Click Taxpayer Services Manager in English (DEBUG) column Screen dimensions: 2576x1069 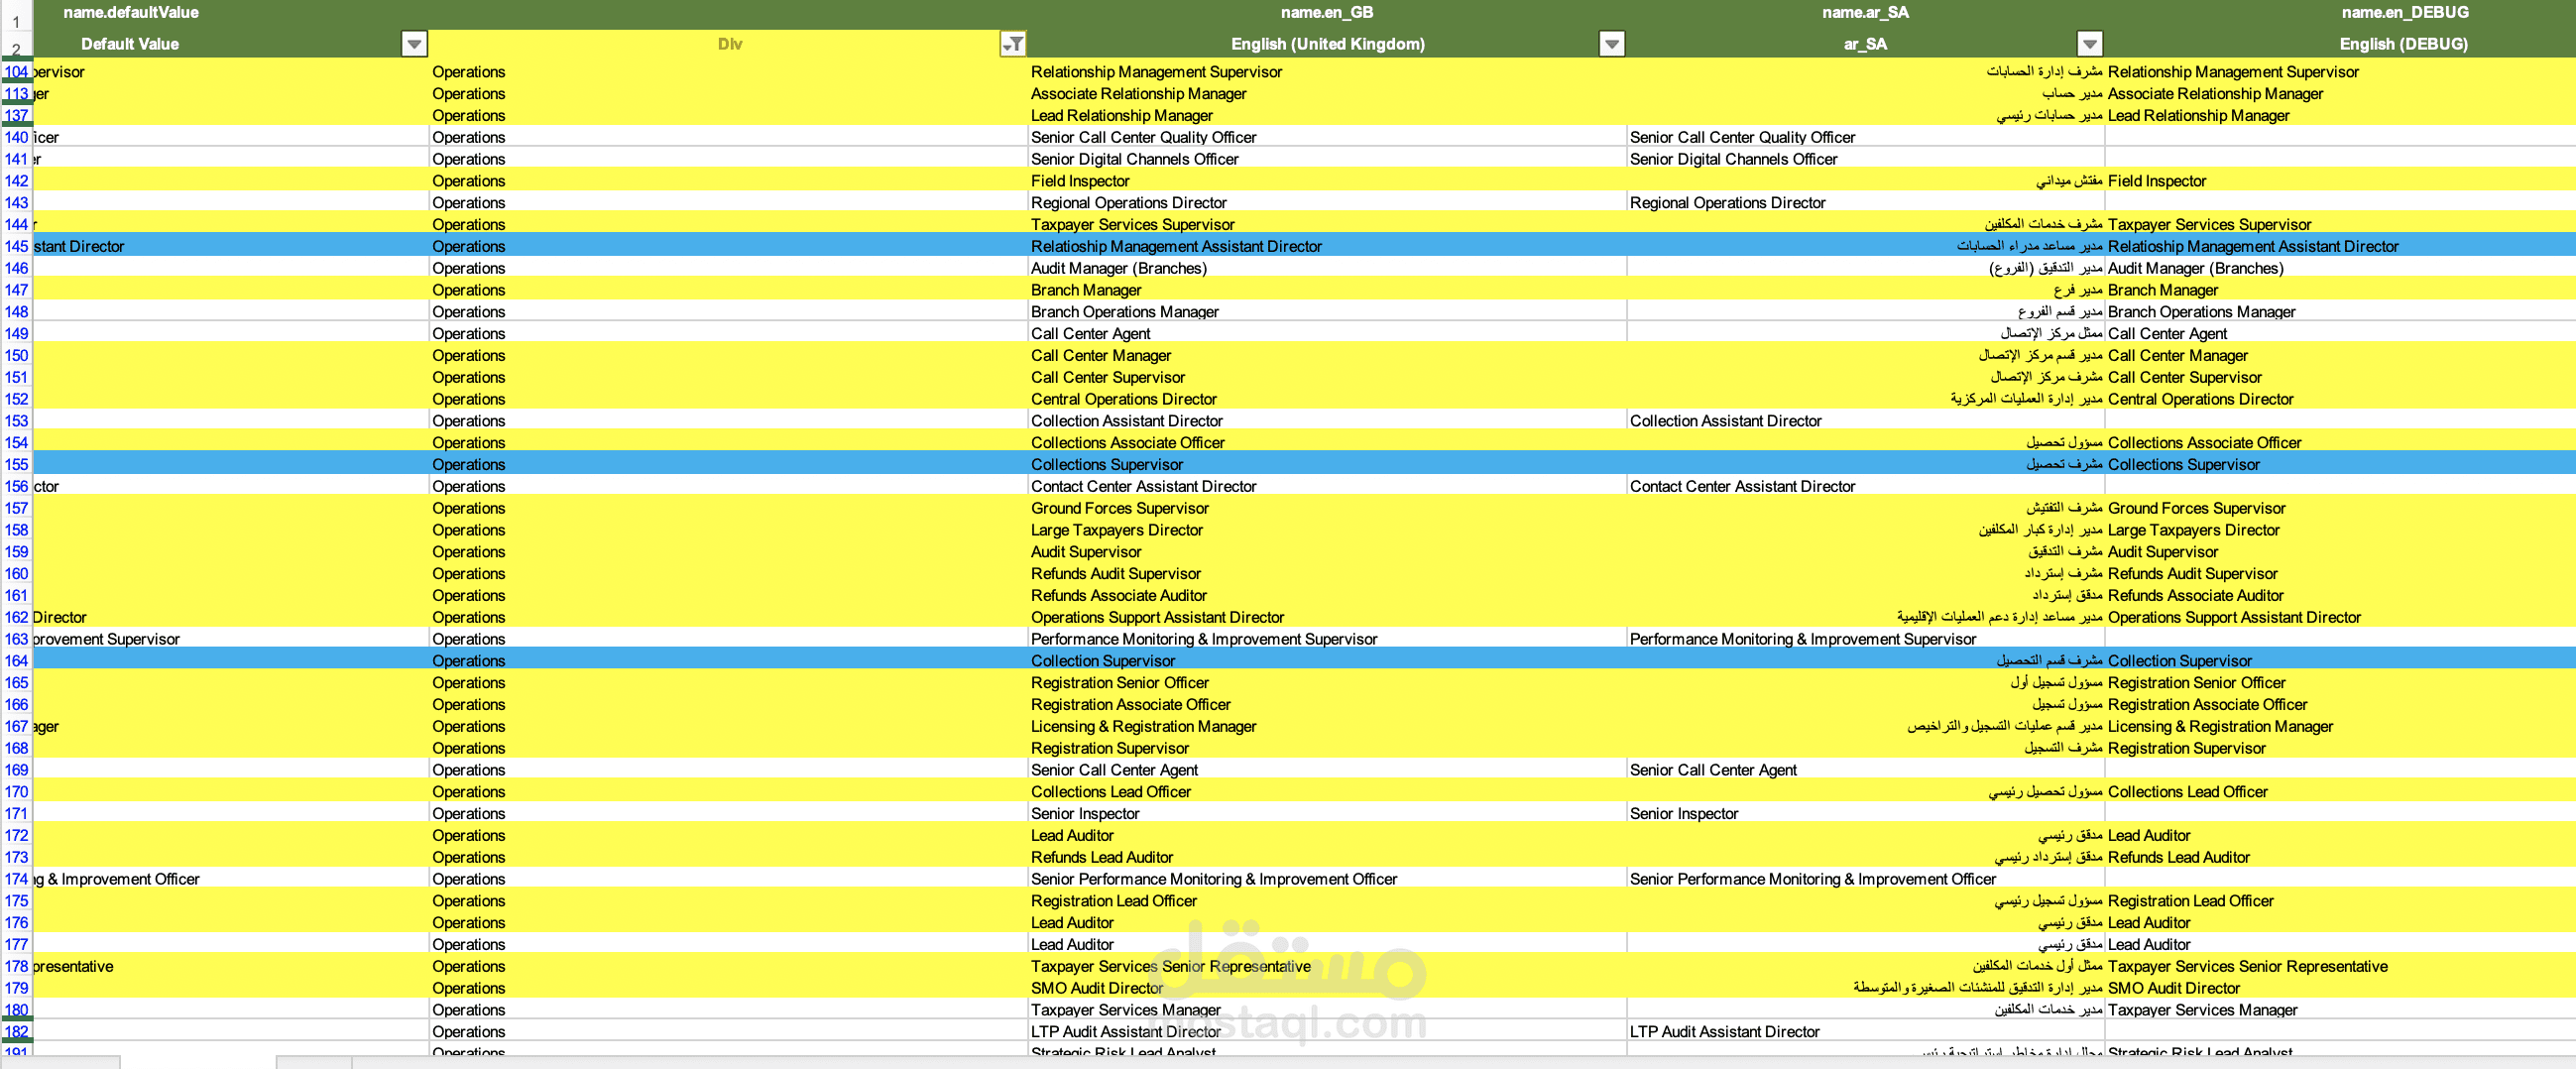tap(2202, 1010)
